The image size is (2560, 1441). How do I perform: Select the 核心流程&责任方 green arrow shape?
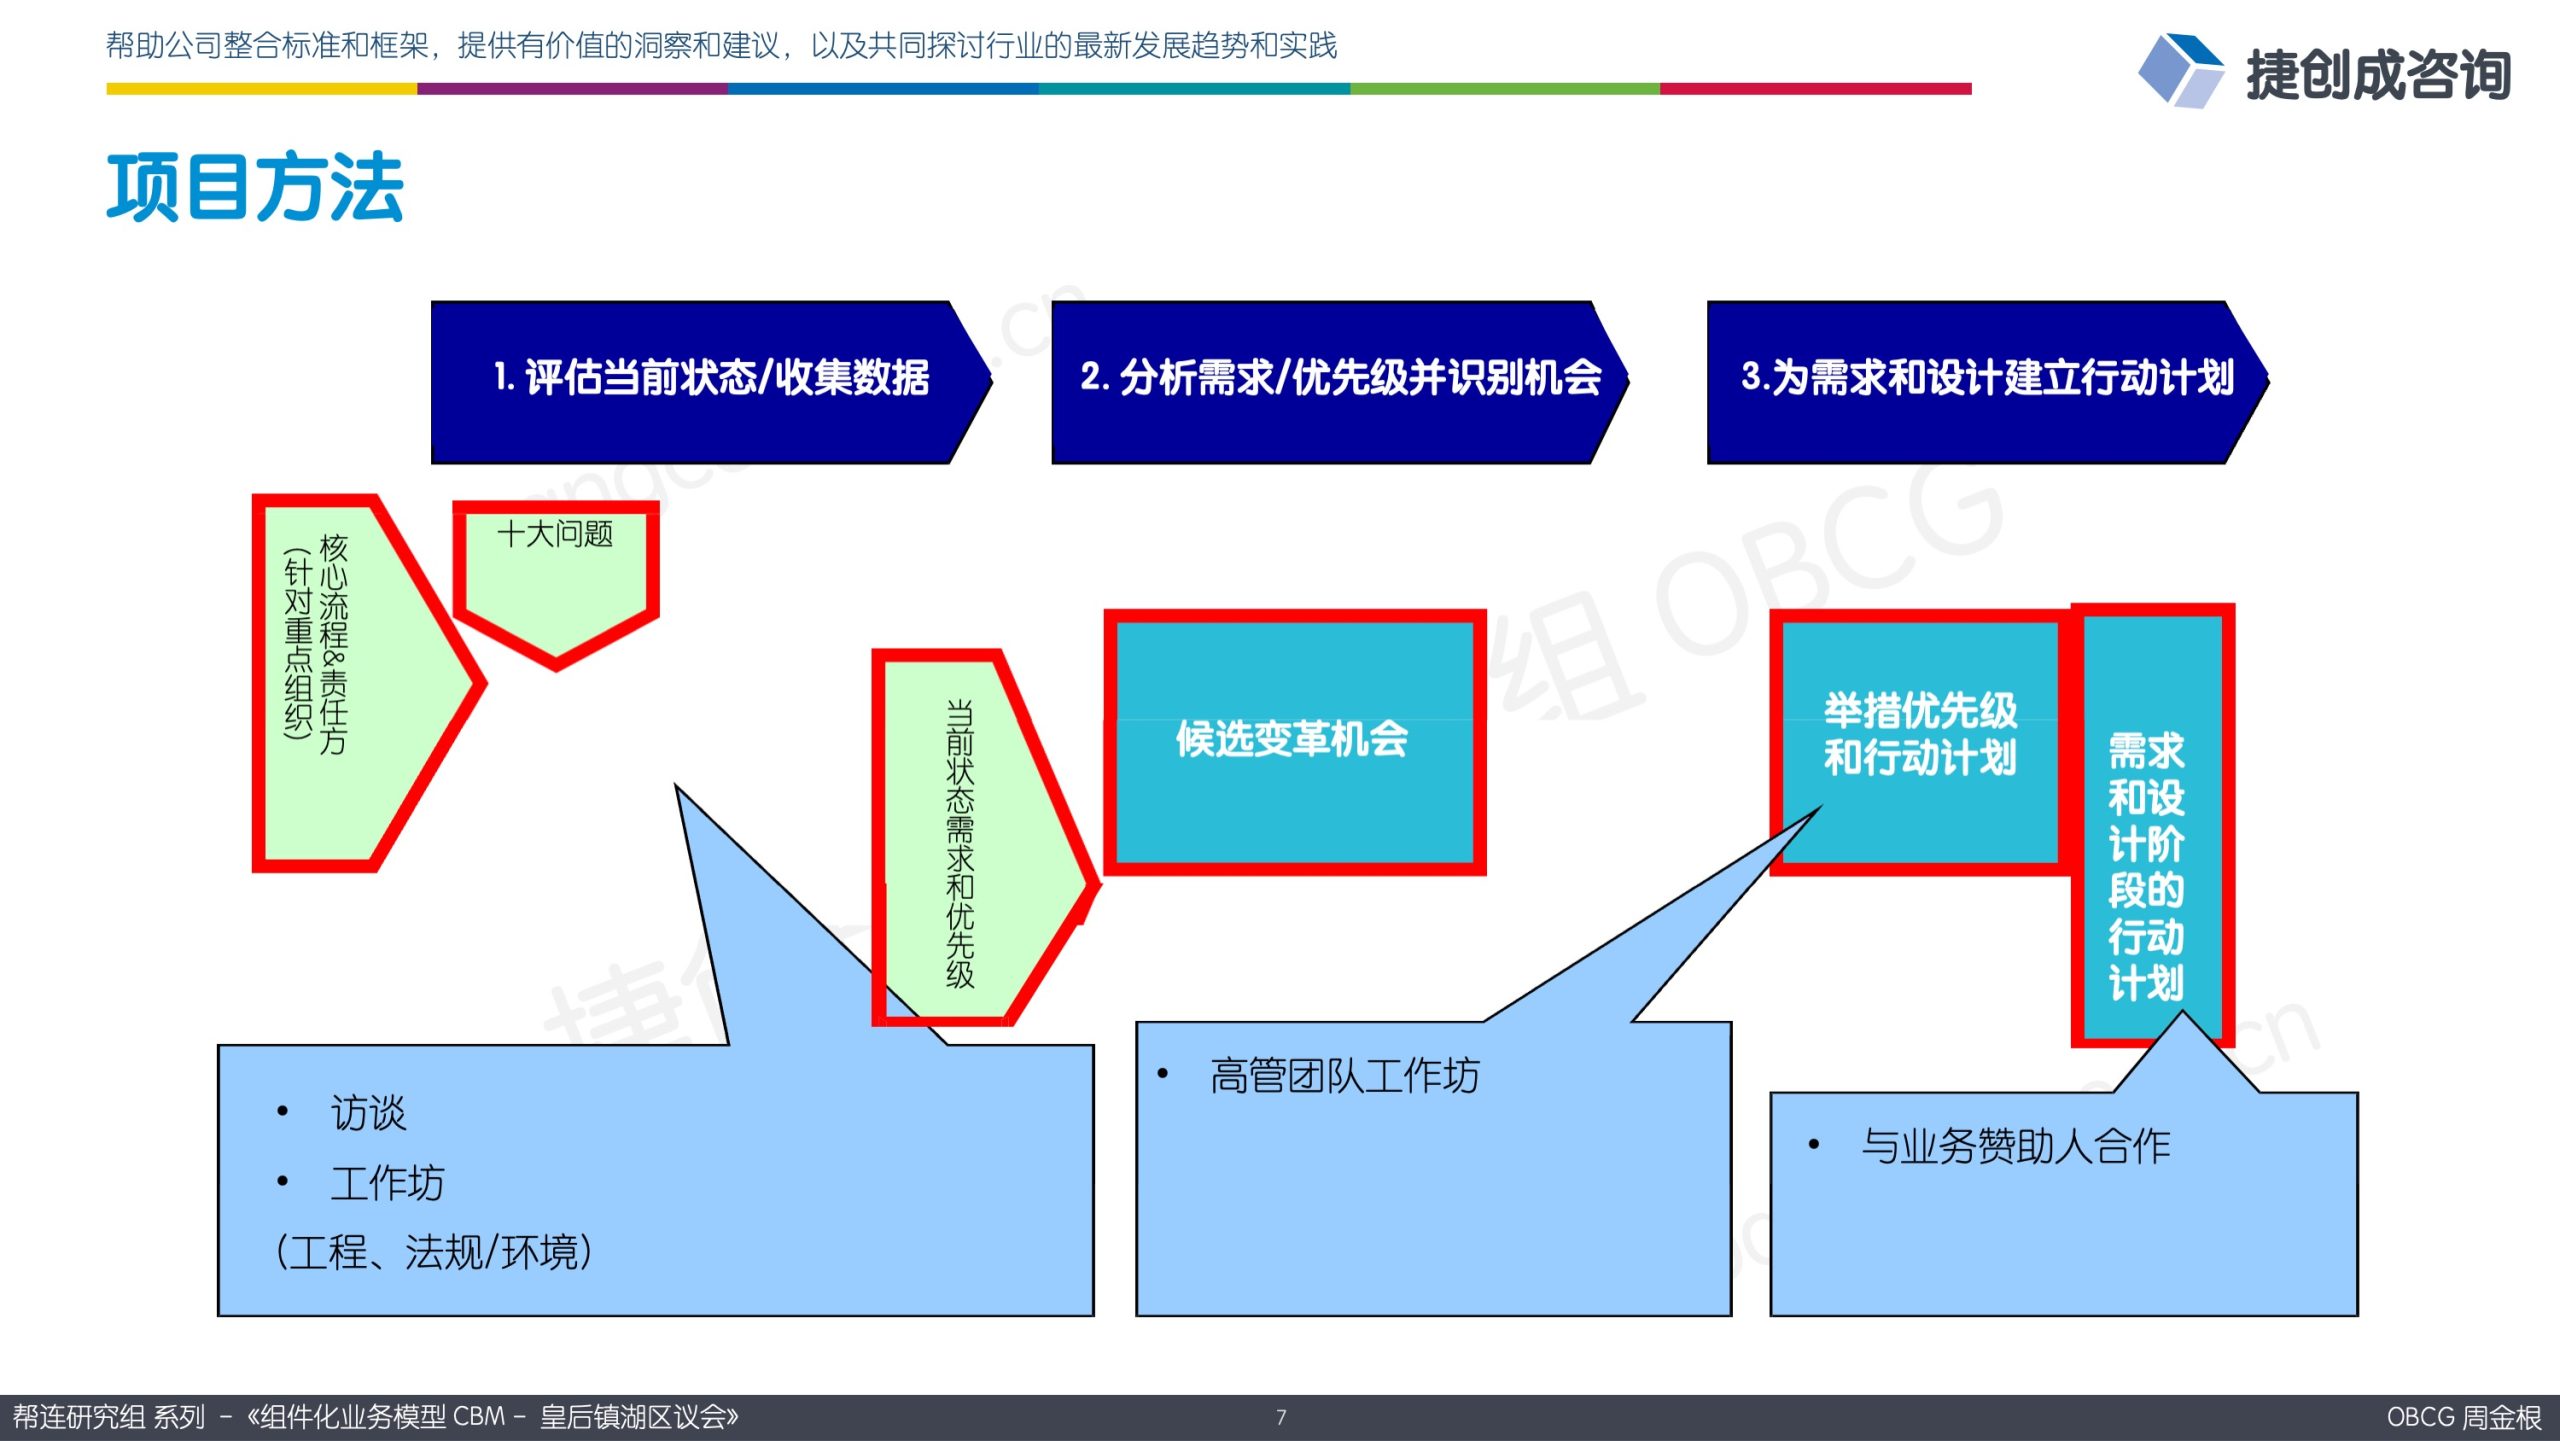368,683
